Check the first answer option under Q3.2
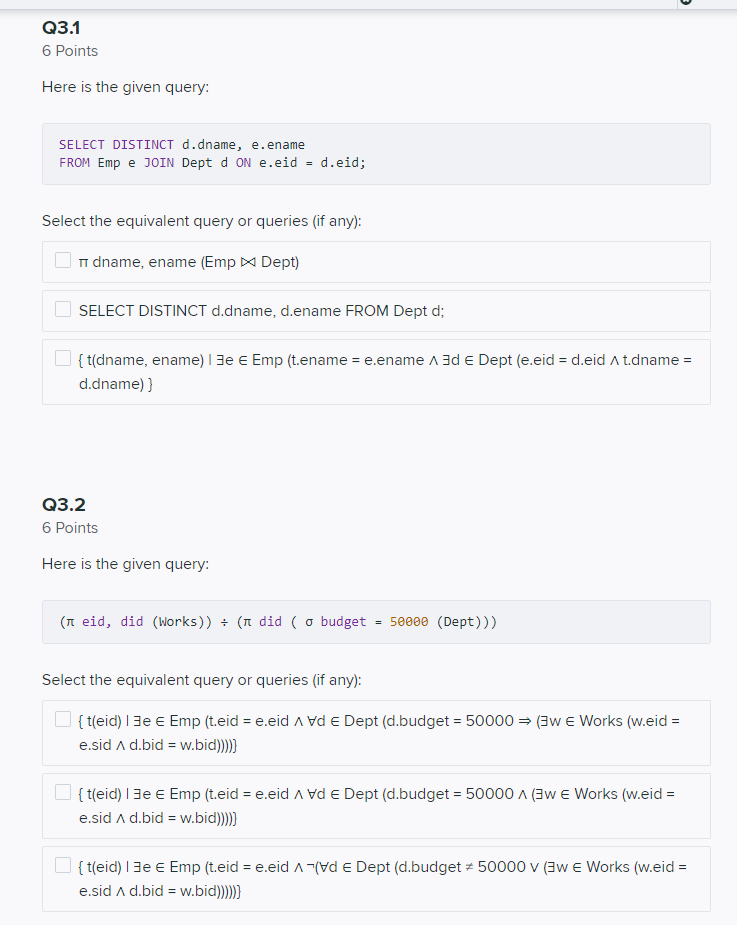The width and height of the screenshot is (737, 925). (x=62, y=719)
